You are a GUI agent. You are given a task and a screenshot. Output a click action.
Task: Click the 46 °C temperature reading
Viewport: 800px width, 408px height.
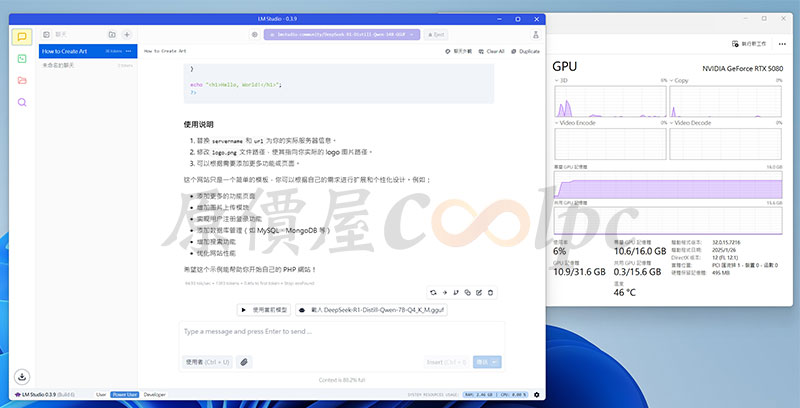(624, 292)
